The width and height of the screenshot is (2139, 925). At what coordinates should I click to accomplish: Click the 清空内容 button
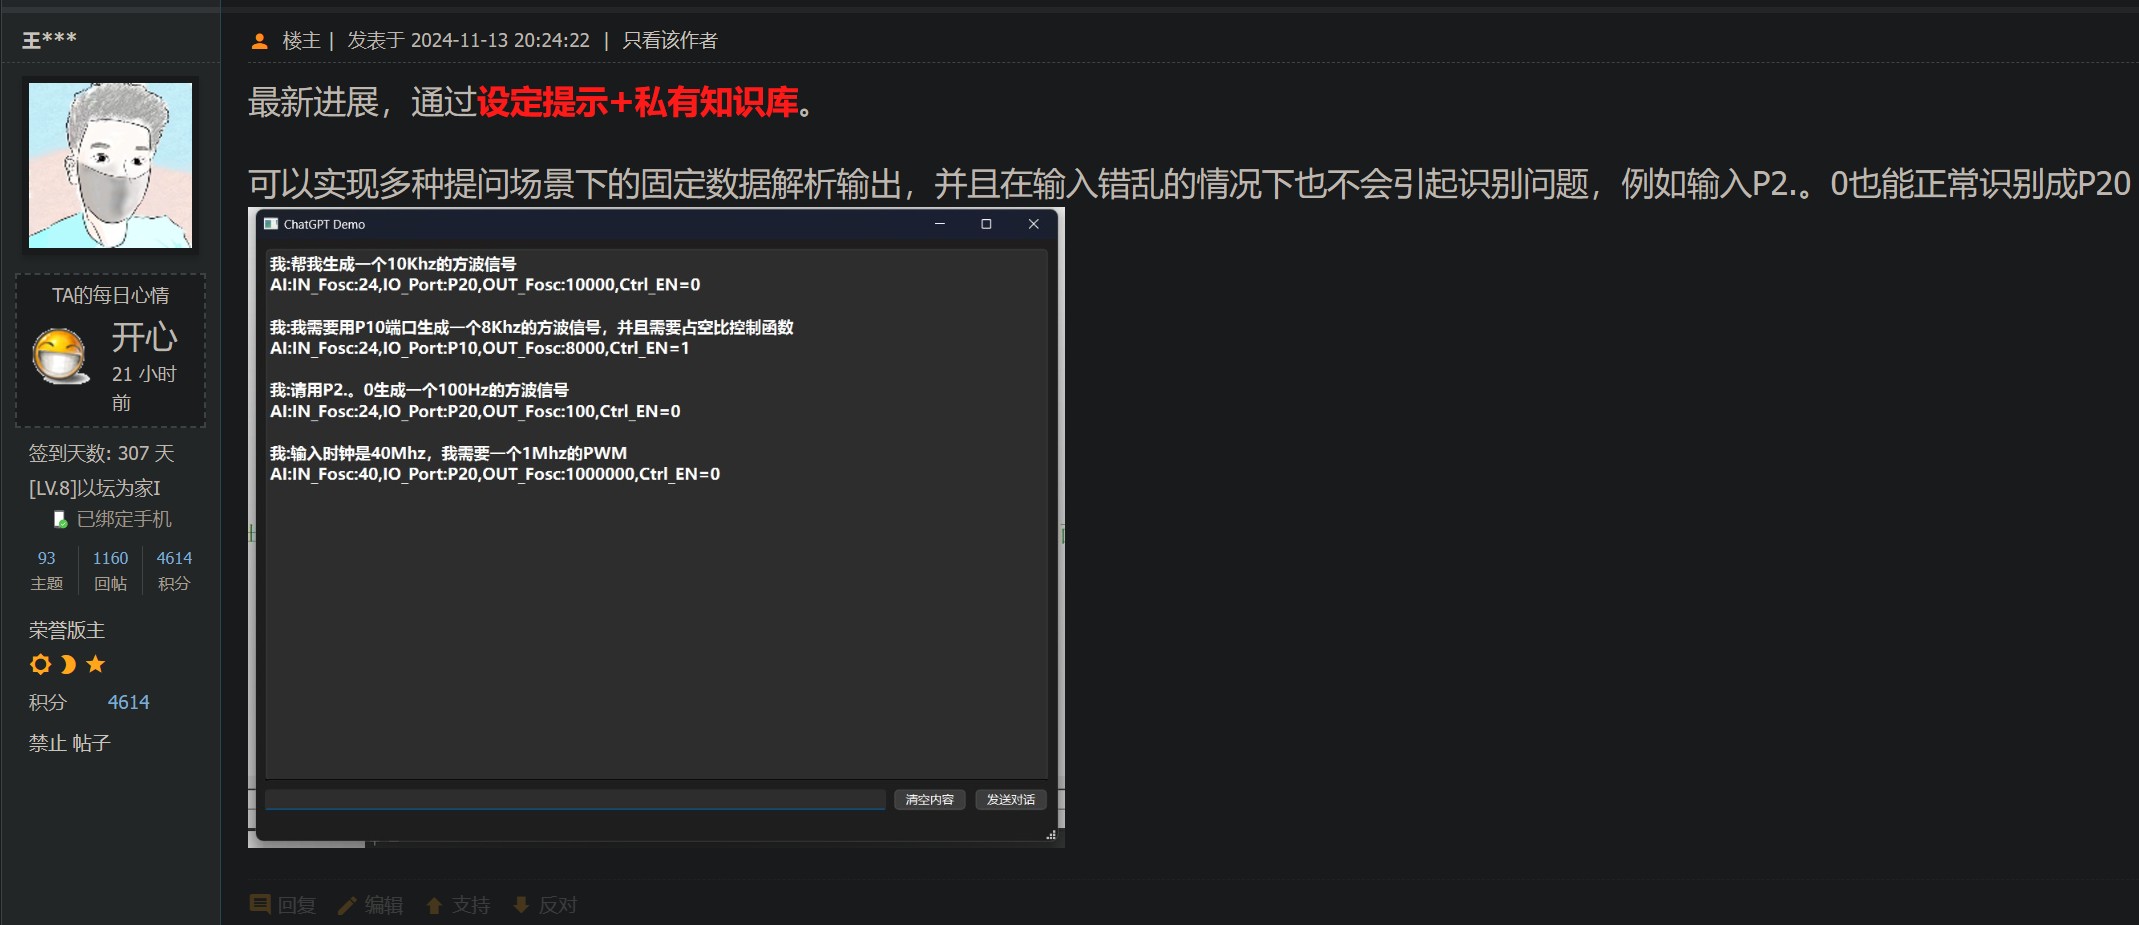[x=930, y=799]
